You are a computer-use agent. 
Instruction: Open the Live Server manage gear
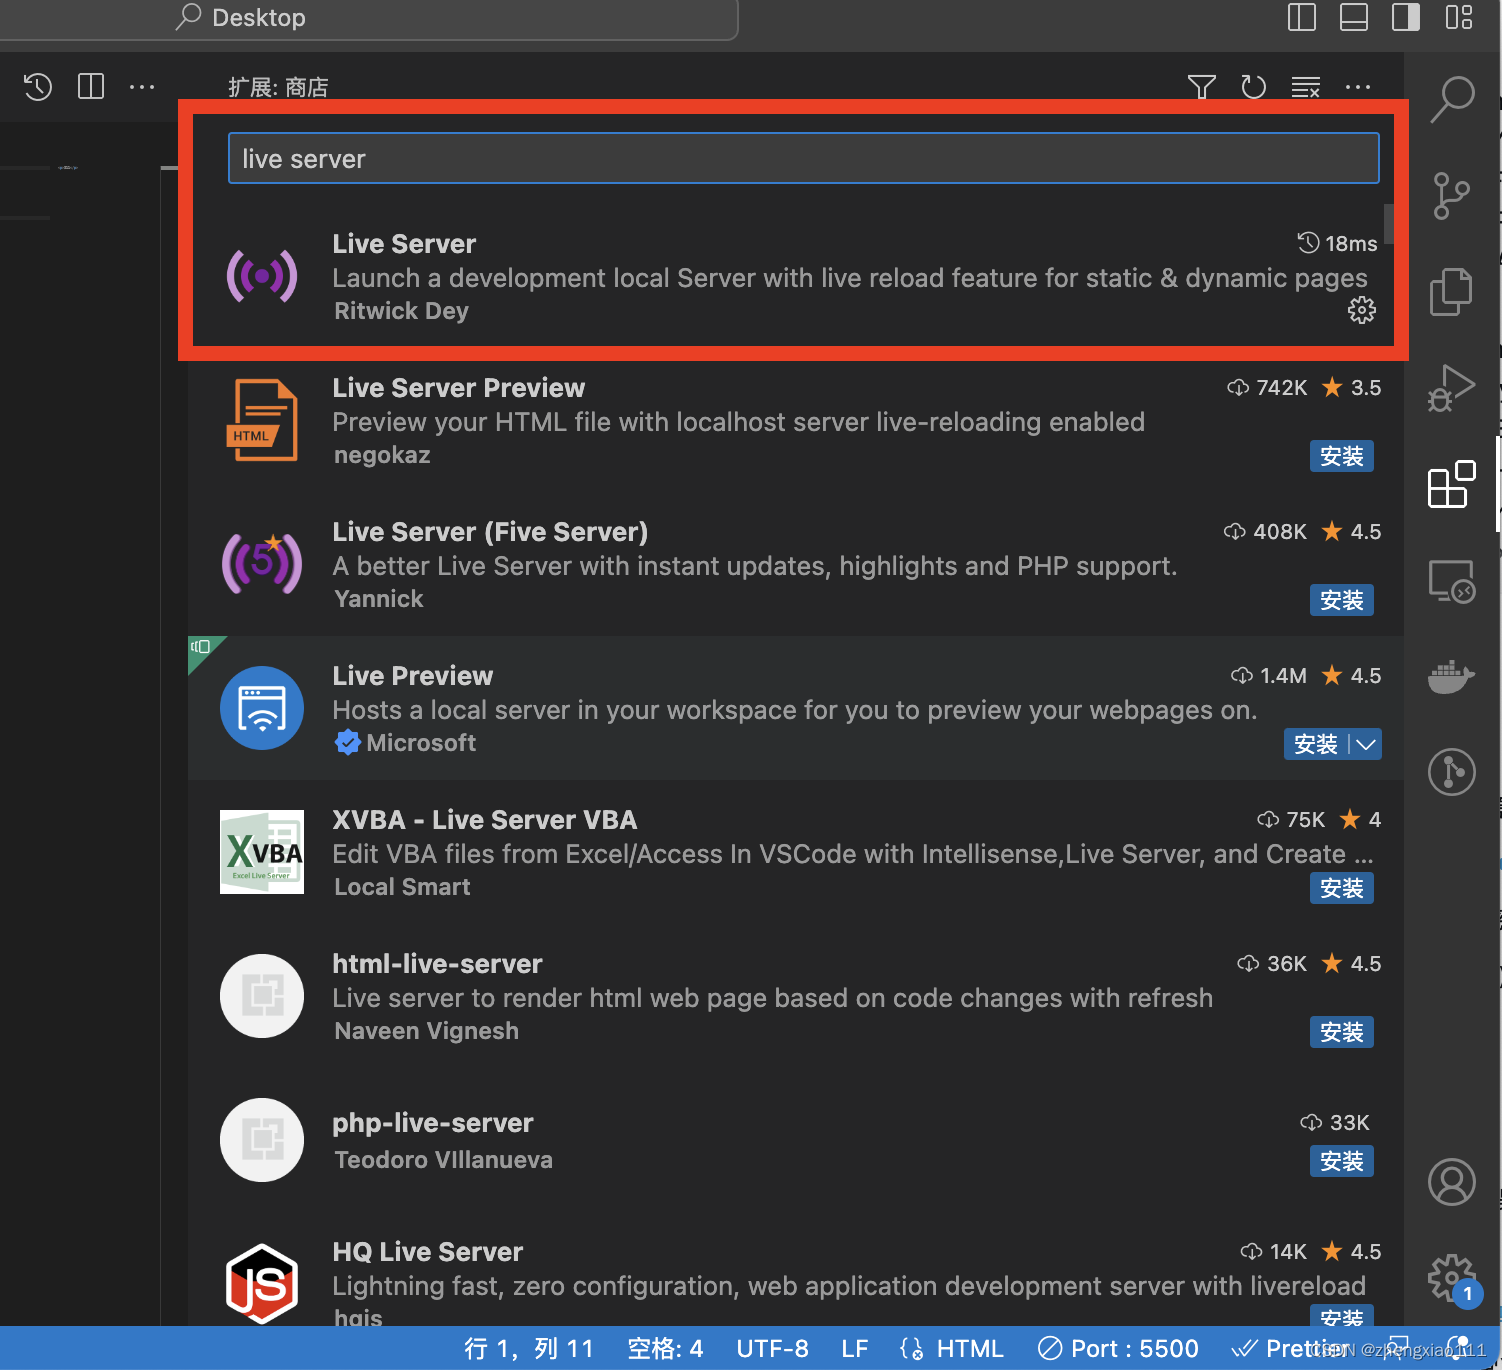click(x=1362, y=310)
